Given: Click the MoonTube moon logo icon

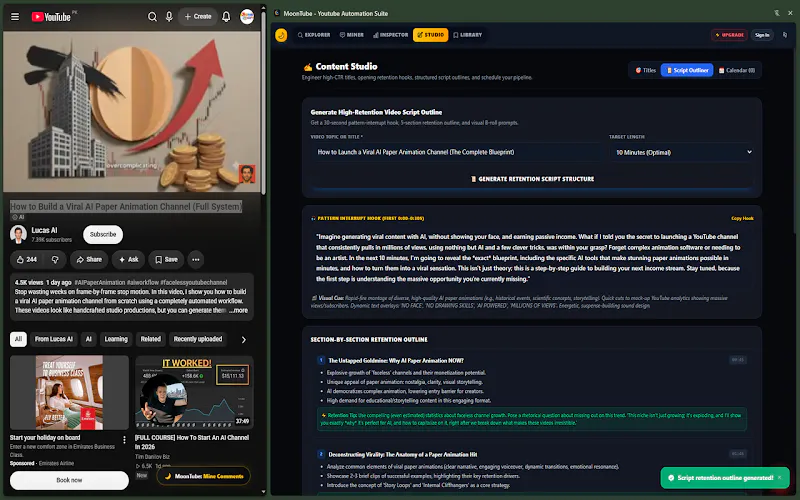Looking at the screenshot, I should [x=281, y=35].
